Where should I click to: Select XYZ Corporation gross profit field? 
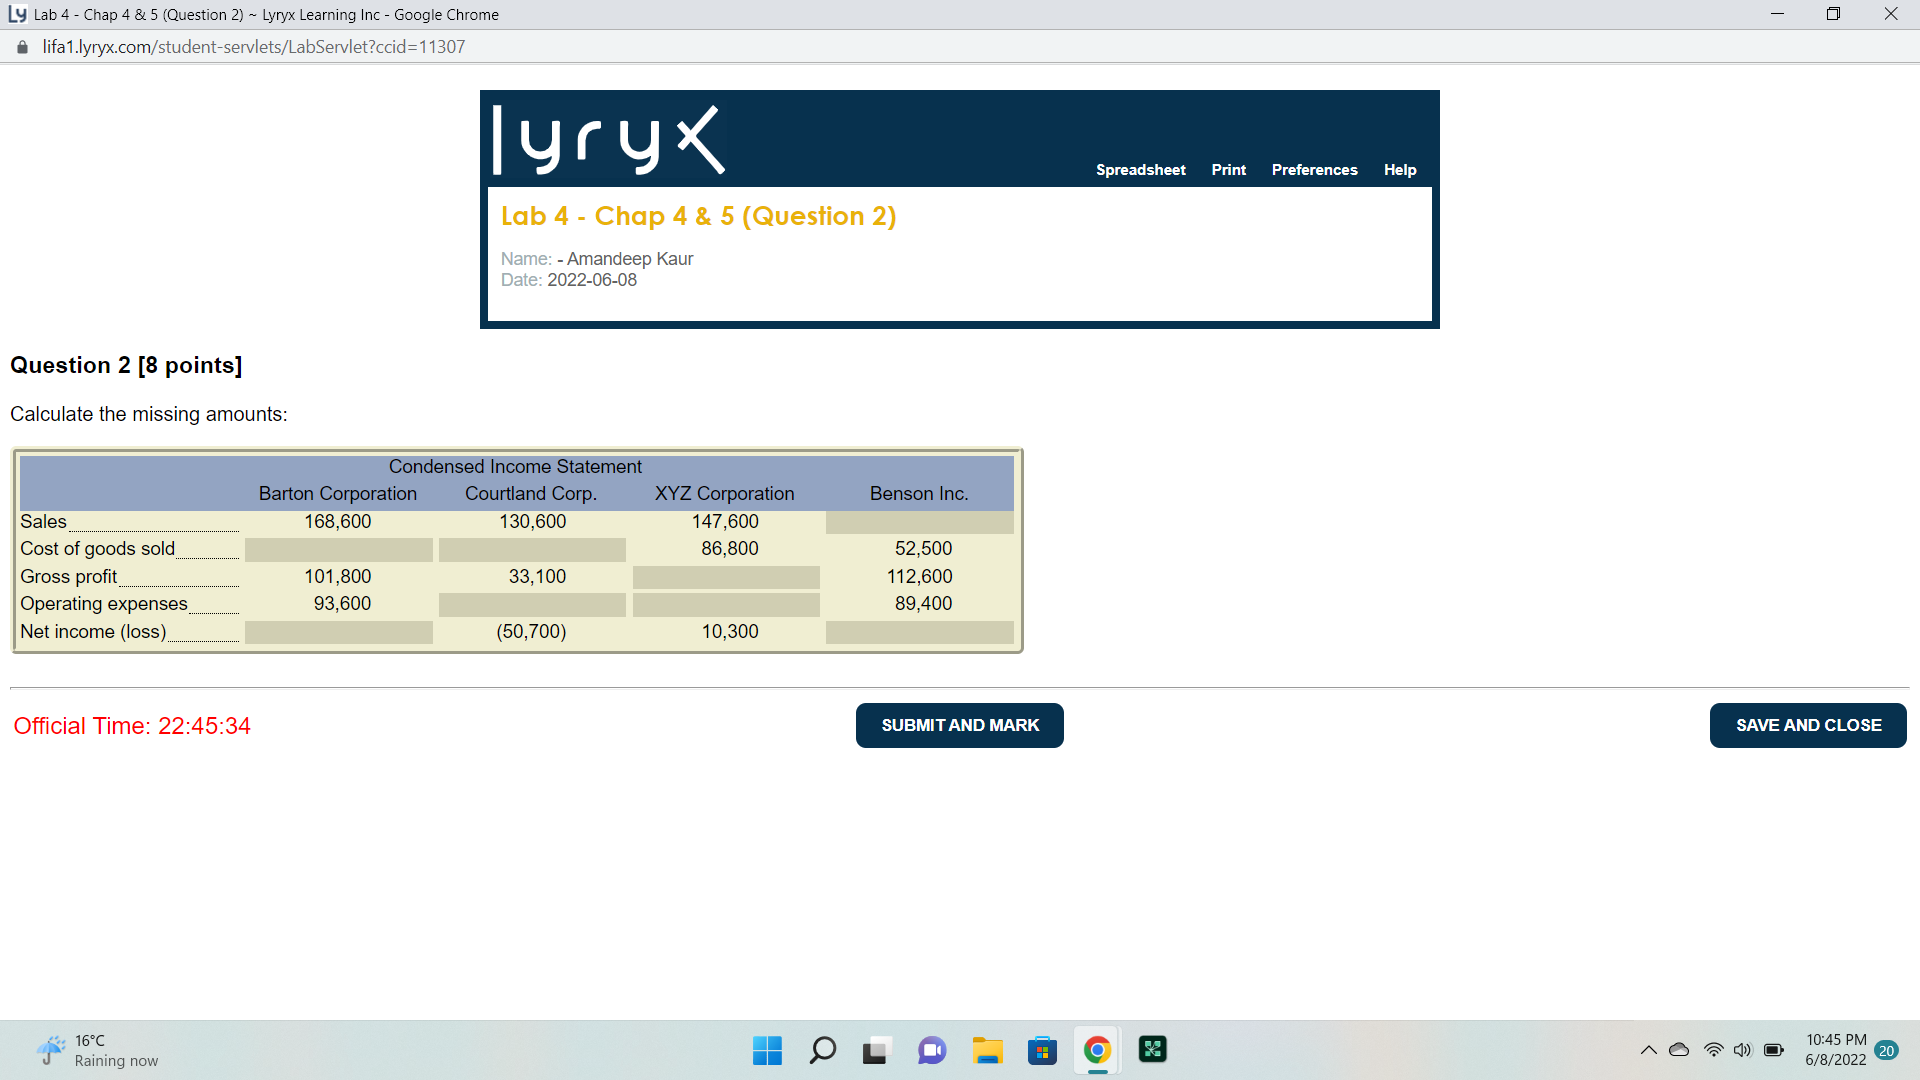click(726, 577)
